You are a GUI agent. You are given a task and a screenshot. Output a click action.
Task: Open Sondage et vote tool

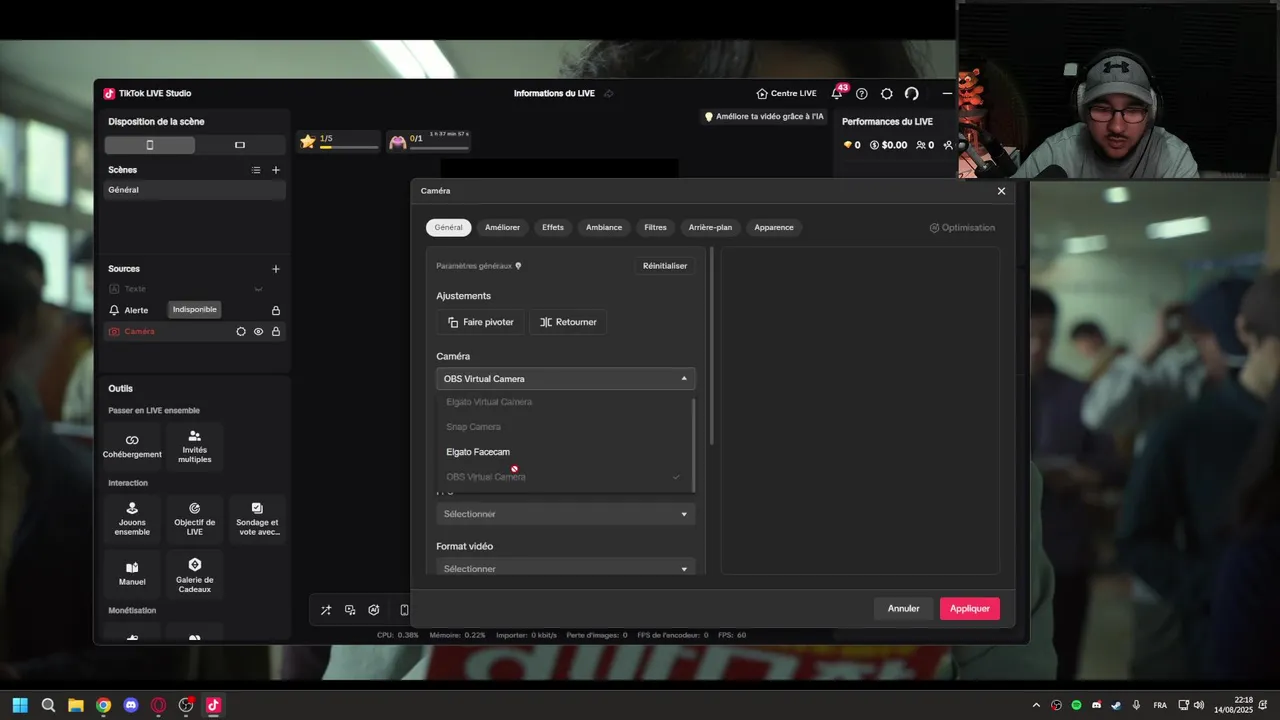[257, 519]
